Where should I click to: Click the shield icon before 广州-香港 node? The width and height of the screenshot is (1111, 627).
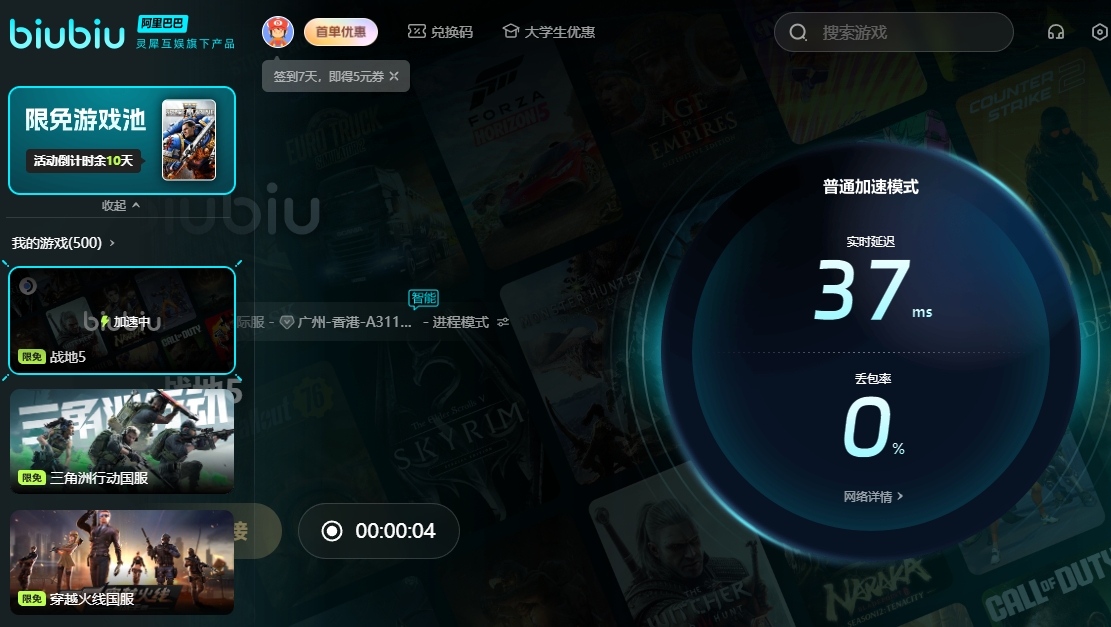[x=287, y=322]
